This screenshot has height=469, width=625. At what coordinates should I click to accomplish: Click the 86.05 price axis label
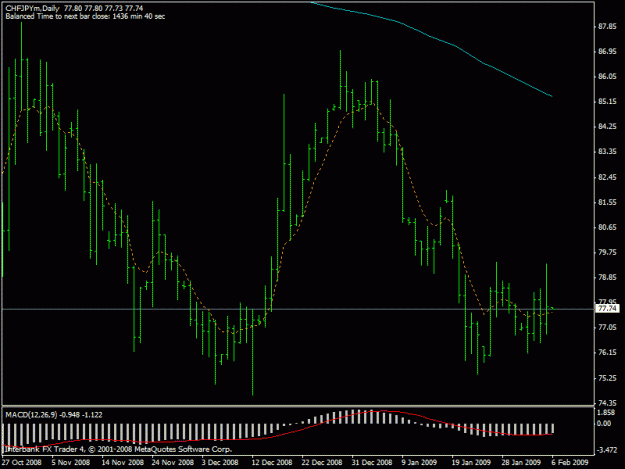(607, 77)
